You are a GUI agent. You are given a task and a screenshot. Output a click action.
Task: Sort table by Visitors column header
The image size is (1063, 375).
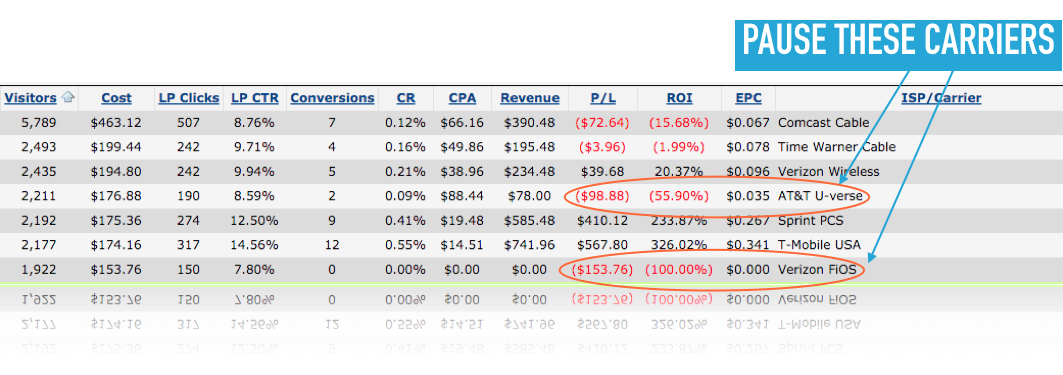pyautogui.click(x=31, y=98)
